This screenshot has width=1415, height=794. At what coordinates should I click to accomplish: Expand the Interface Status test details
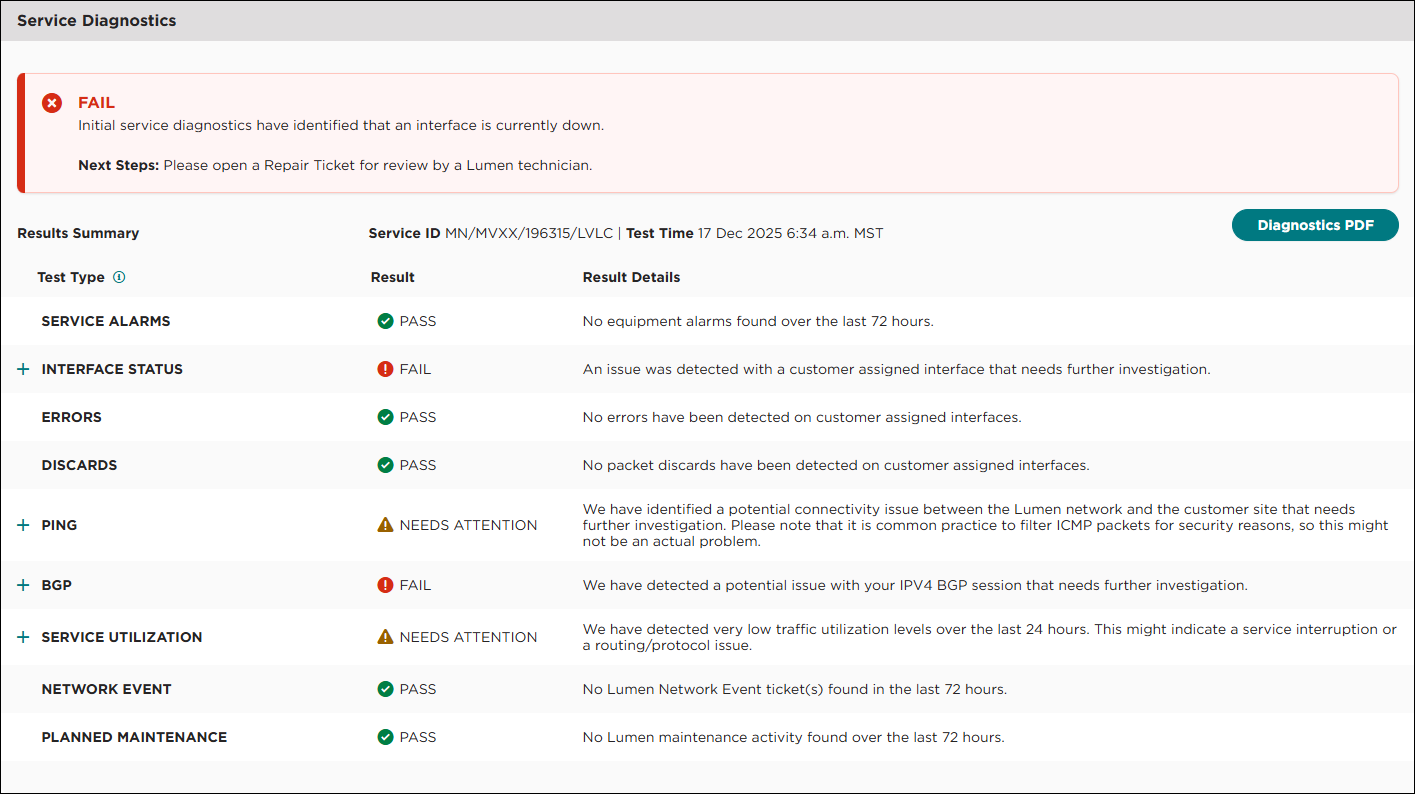pyautogui.click(x=22, y=369)
